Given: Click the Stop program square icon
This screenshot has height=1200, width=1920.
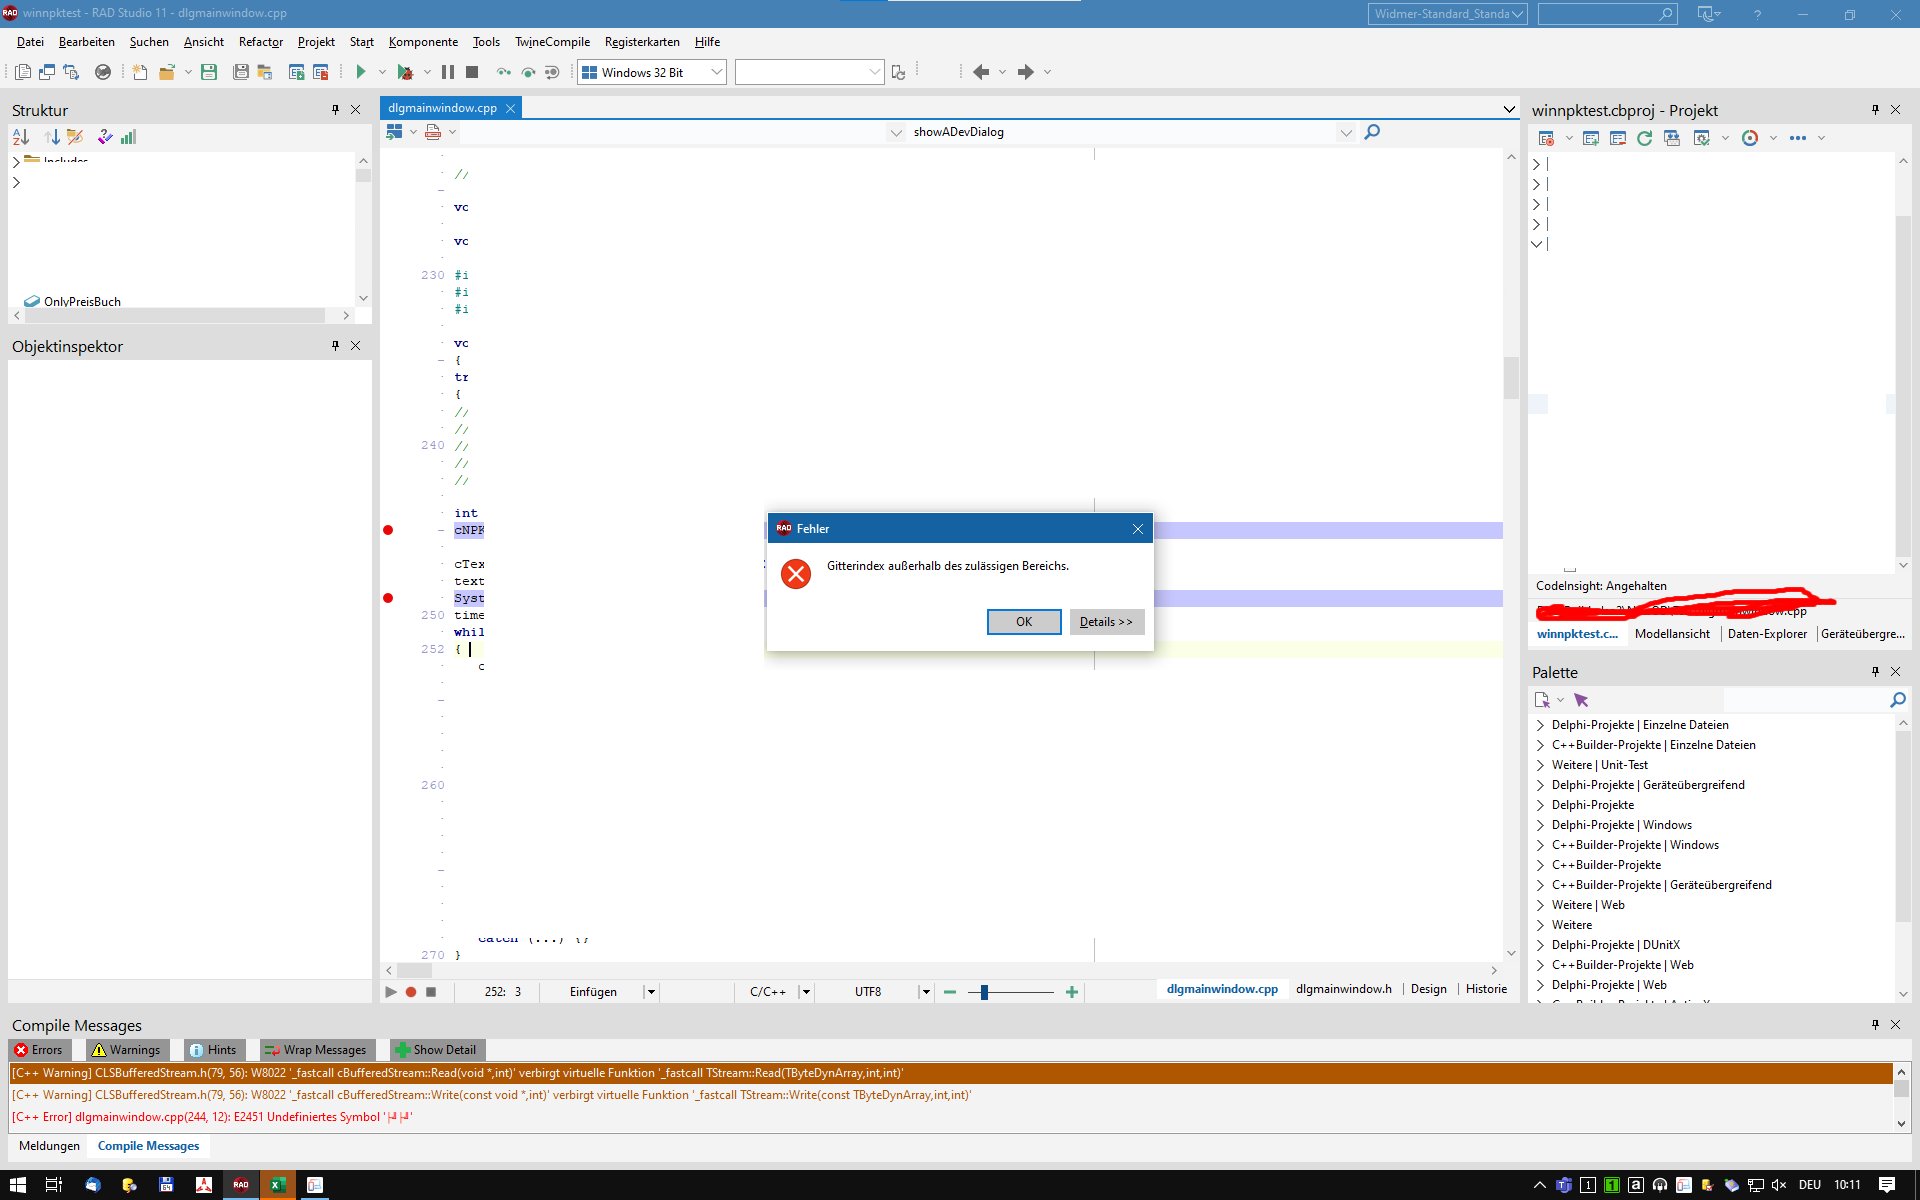Looking at the screenshot, I should tap(472, 72).
